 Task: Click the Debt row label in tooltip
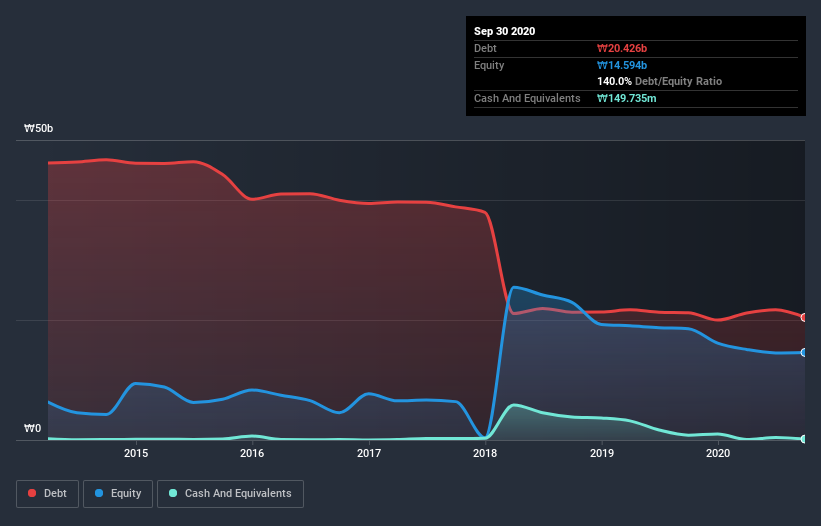point(485,49)
